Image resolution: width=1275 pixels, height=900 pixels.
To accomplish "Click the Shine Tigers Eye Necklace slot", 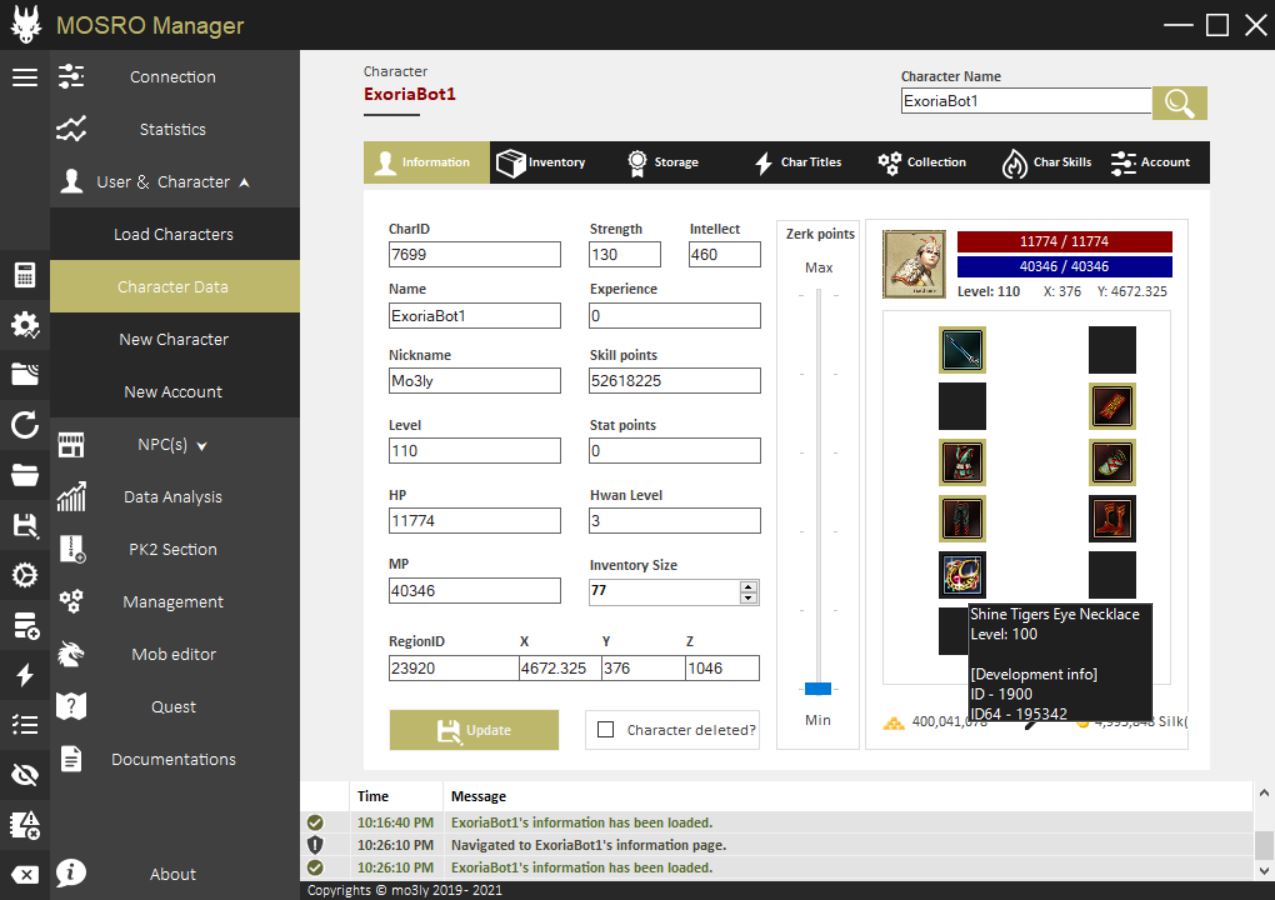I will tap(962, 575).
